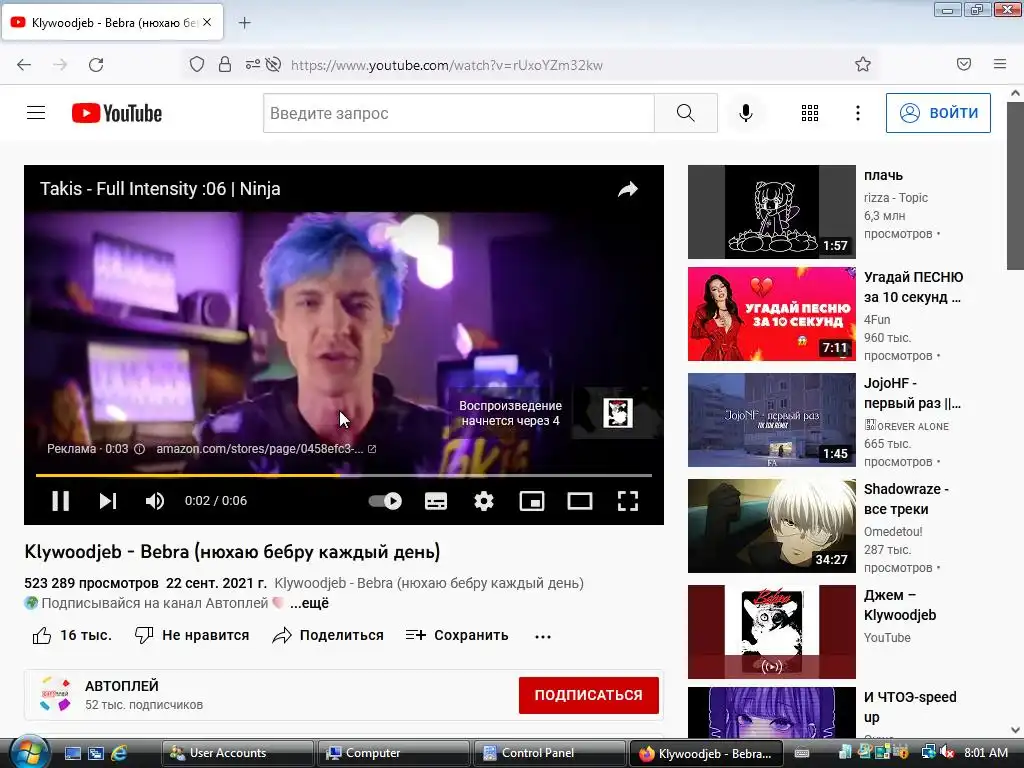Click the Не нравится dislike button
Screen dimensions: 1024x768
coord(191,635)
